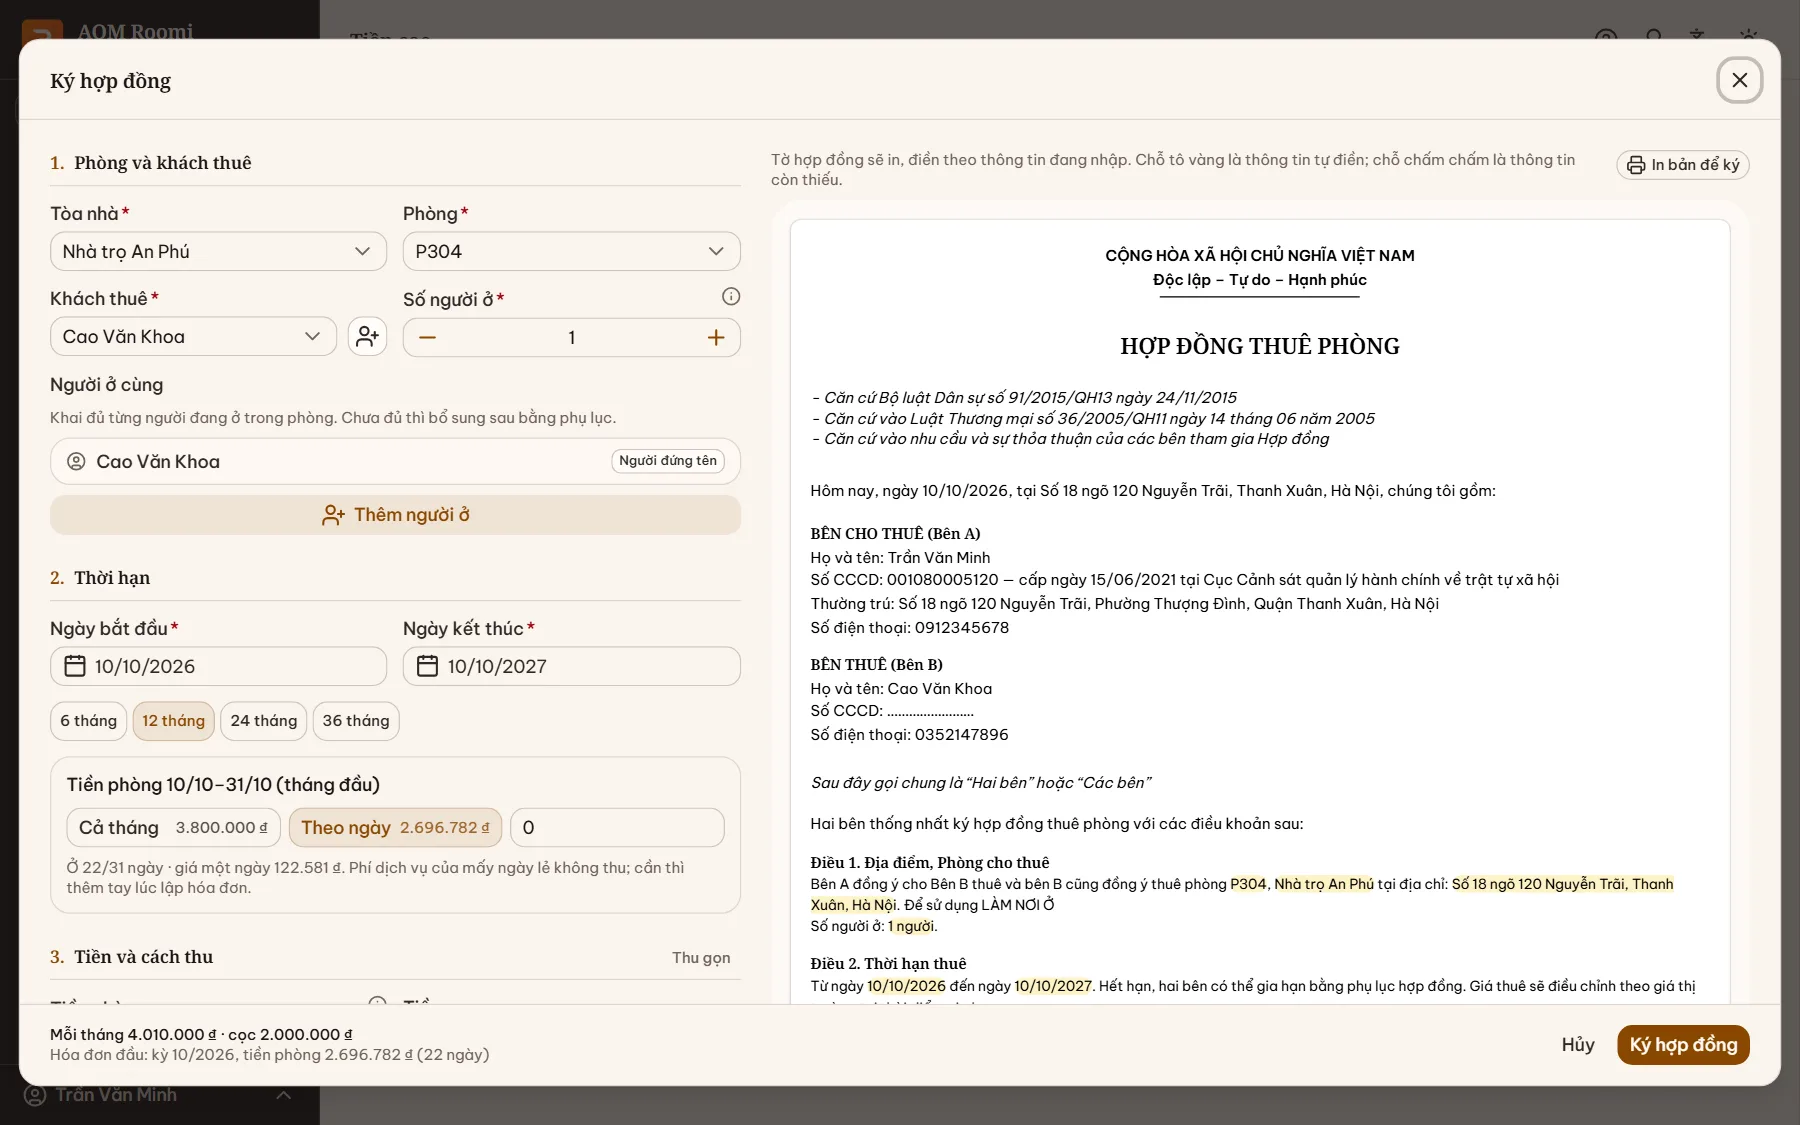This screenshot has height=1125, width=1800.
Task: Open the Phòng P304 dropdown
Action: (x=571, y=252)
